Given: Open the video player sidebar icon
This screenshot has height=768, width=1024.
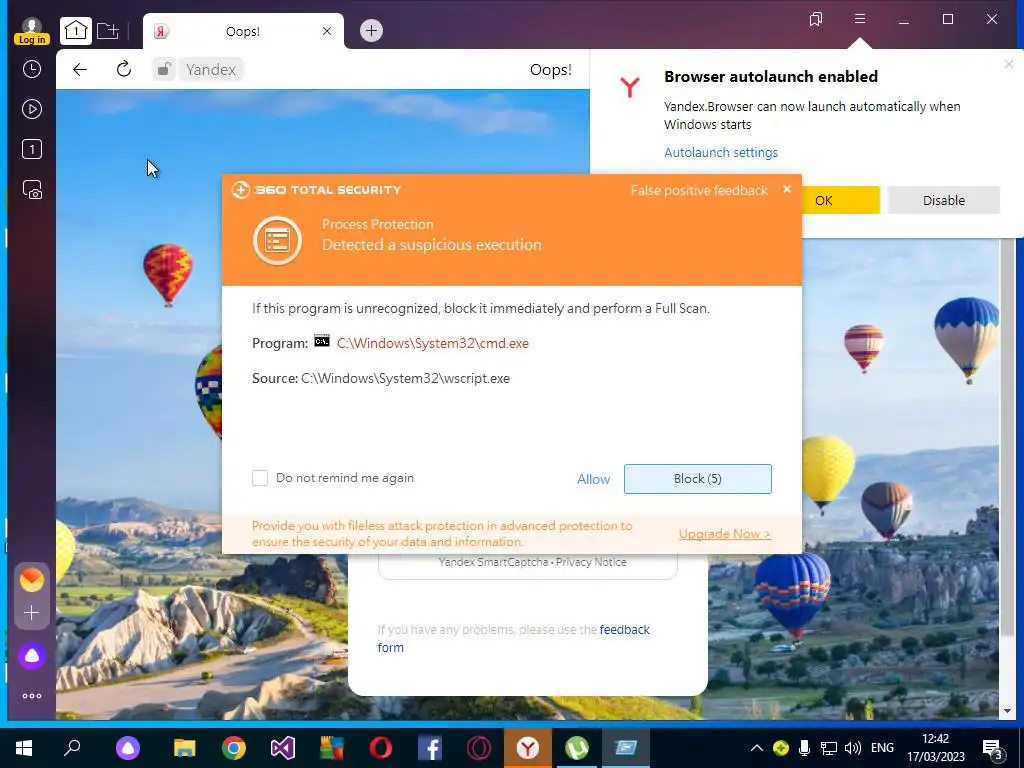Looking at the screenshot, I should pyautogui.click(x=31, y=109).
